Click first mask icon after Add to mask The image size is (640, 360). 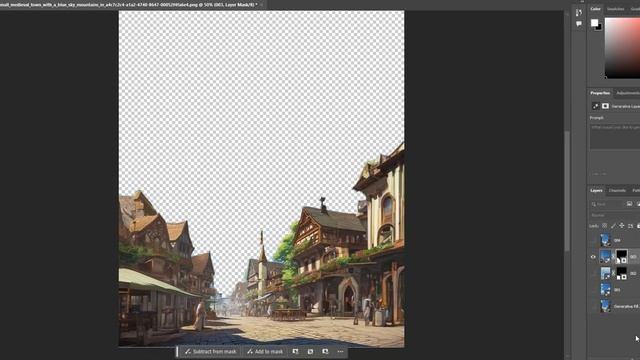(x=295, y=351)
